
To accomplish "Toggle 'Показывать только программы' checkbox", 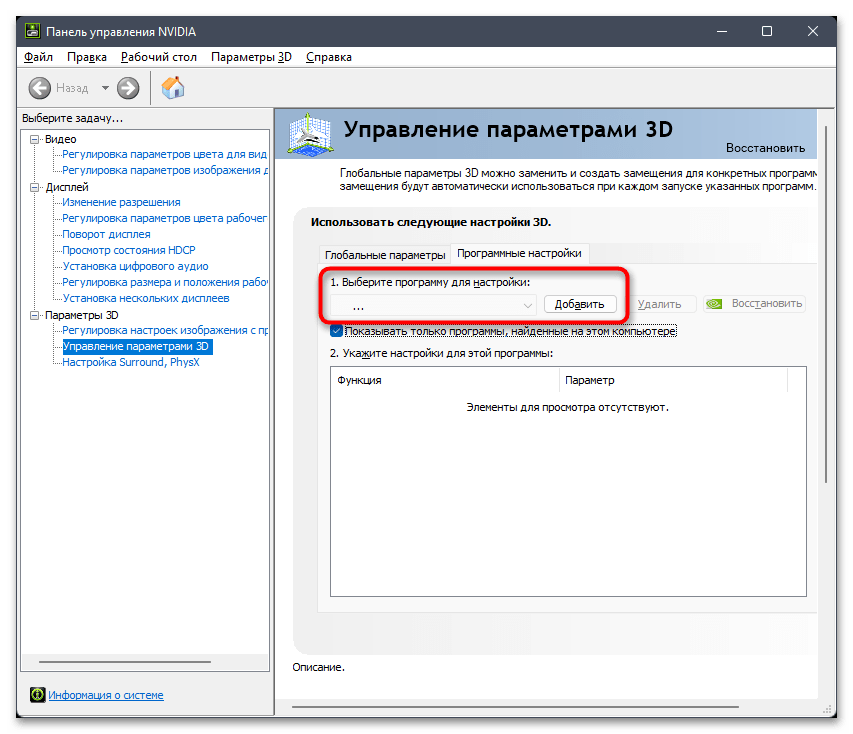I will tap(337, 331).
